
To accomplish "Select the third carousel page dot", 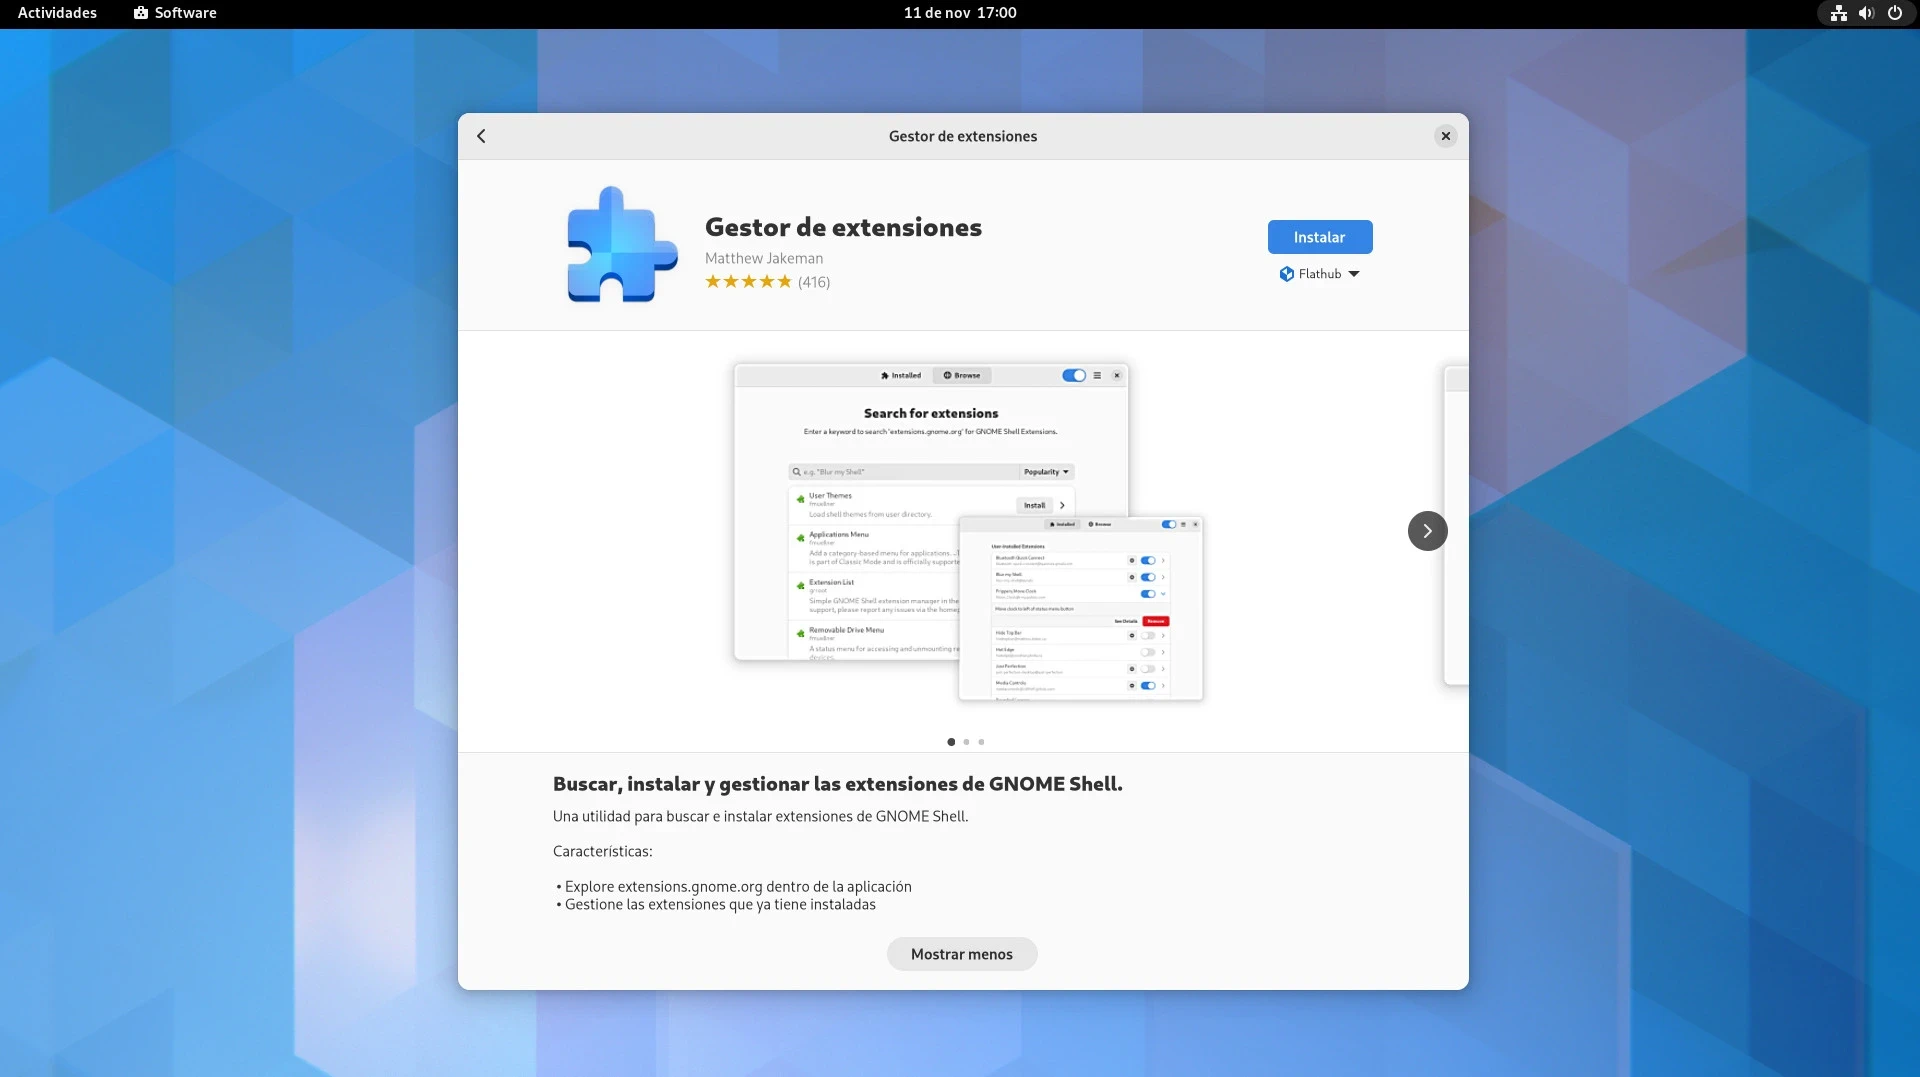I will click(x=981, y=742).
